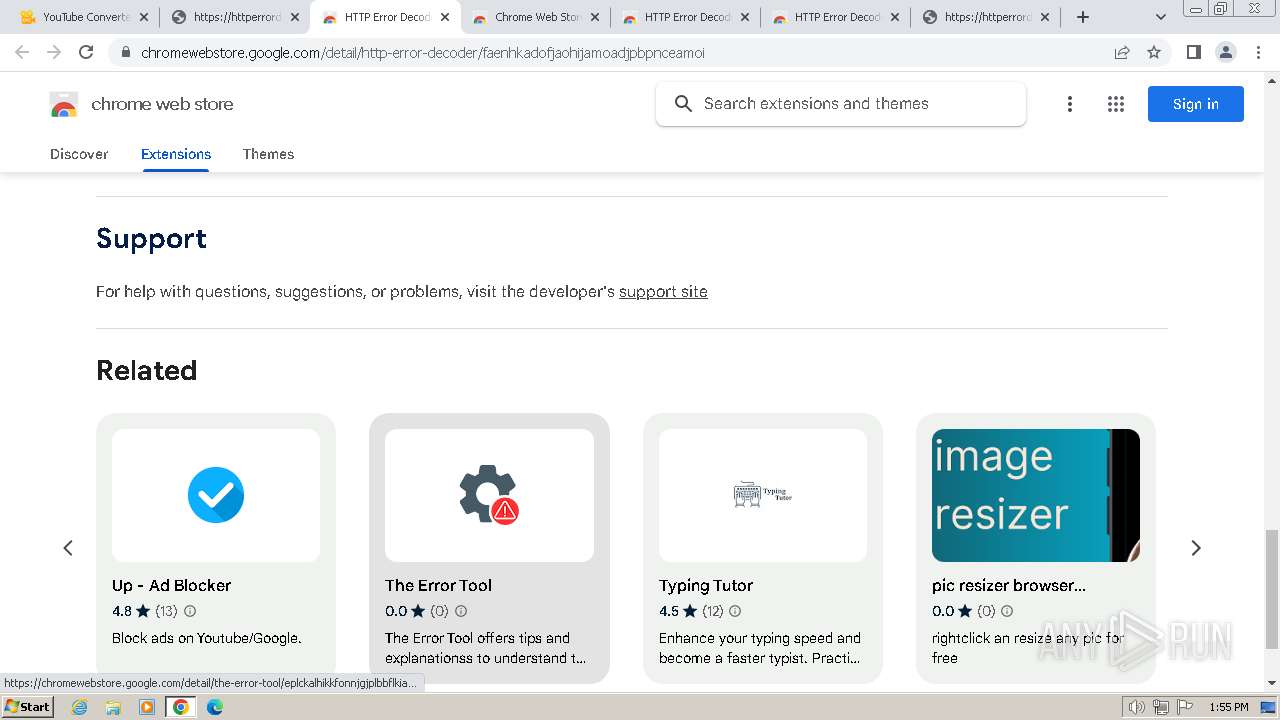Click the share page icon in address bar

1122,52
